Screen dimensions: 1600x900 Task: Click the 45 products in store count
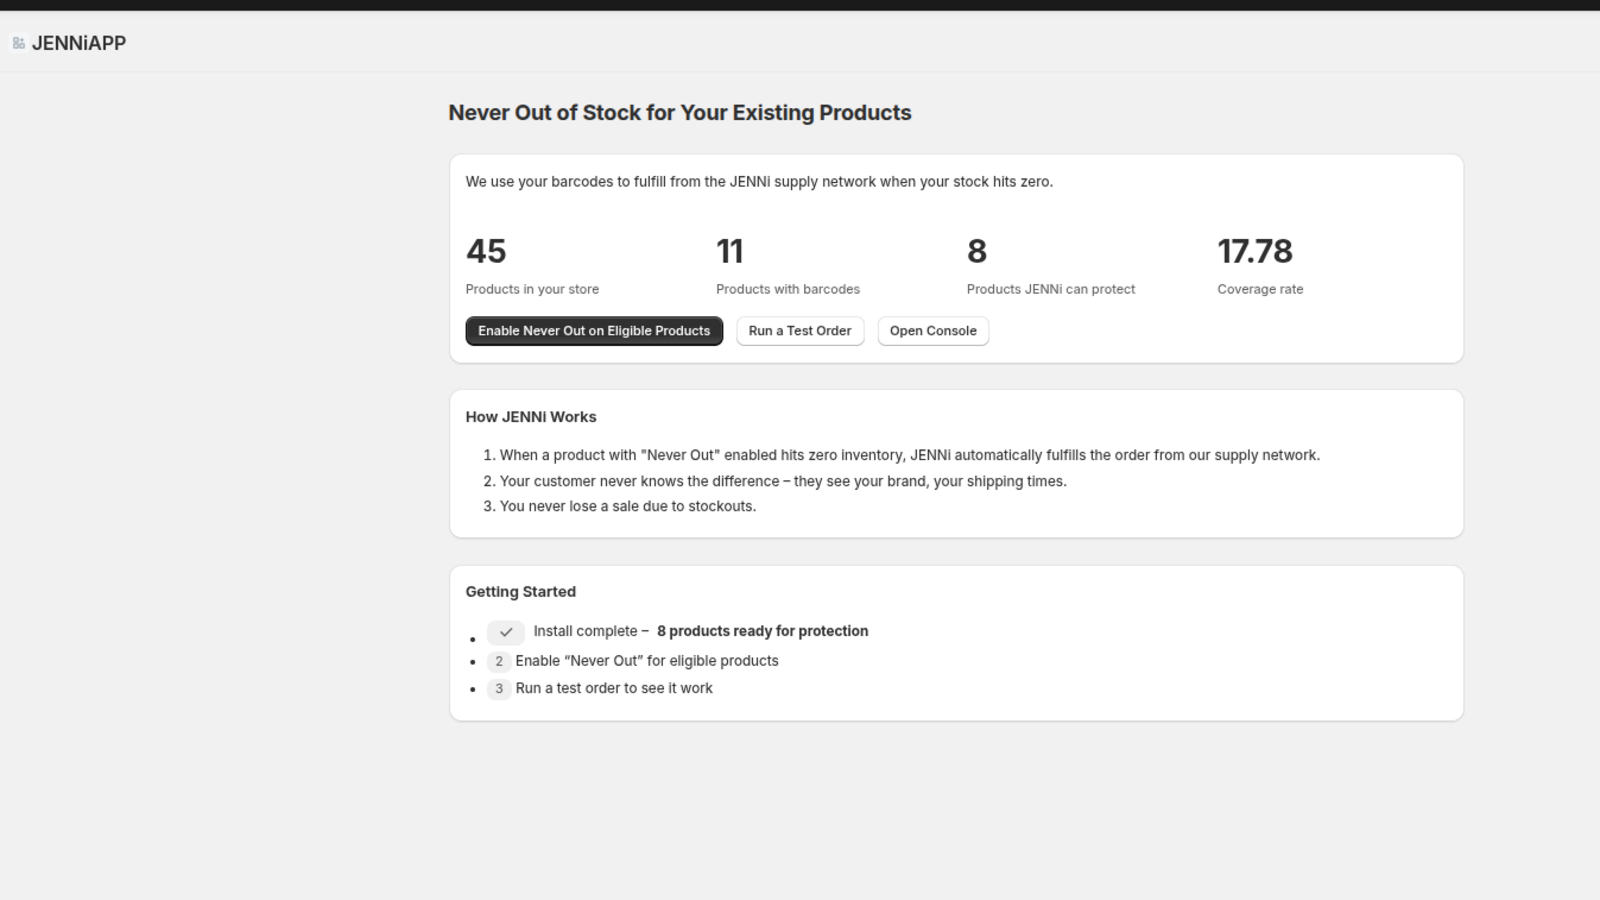486,251
